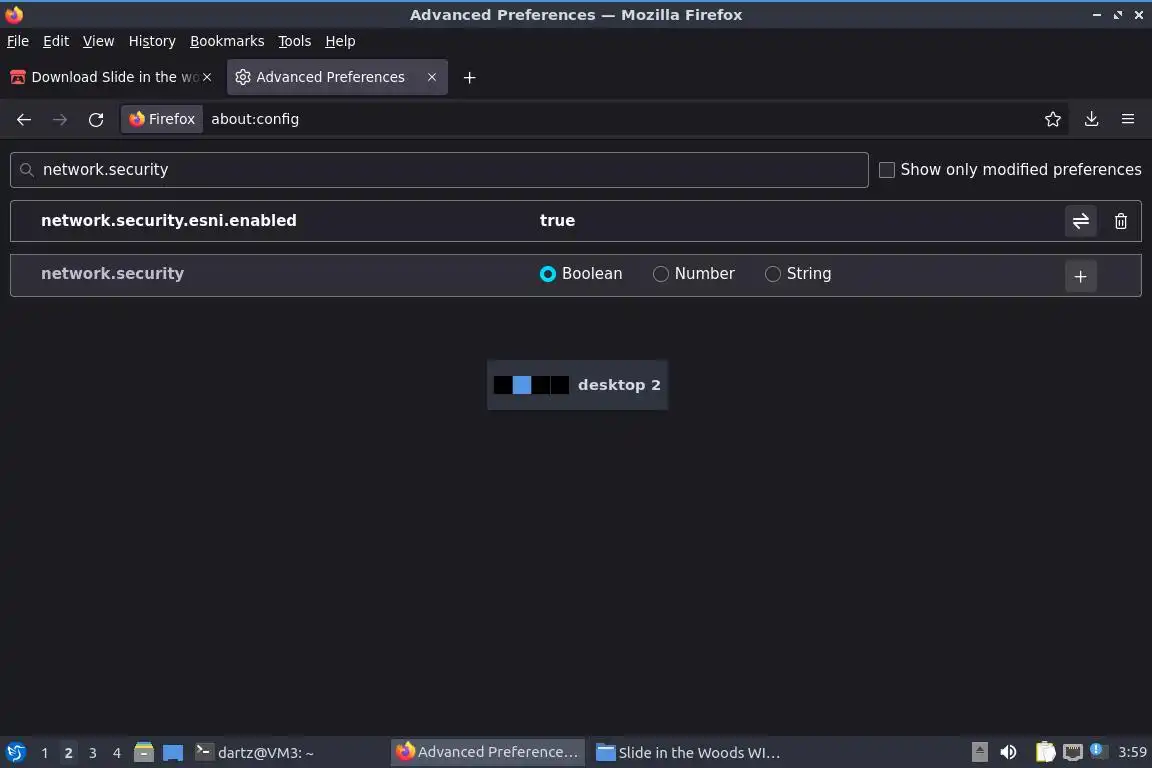The width and height of the screenshot is (1152, 768).
Task: Click the about:config URL in address bar
Action: 255,119
